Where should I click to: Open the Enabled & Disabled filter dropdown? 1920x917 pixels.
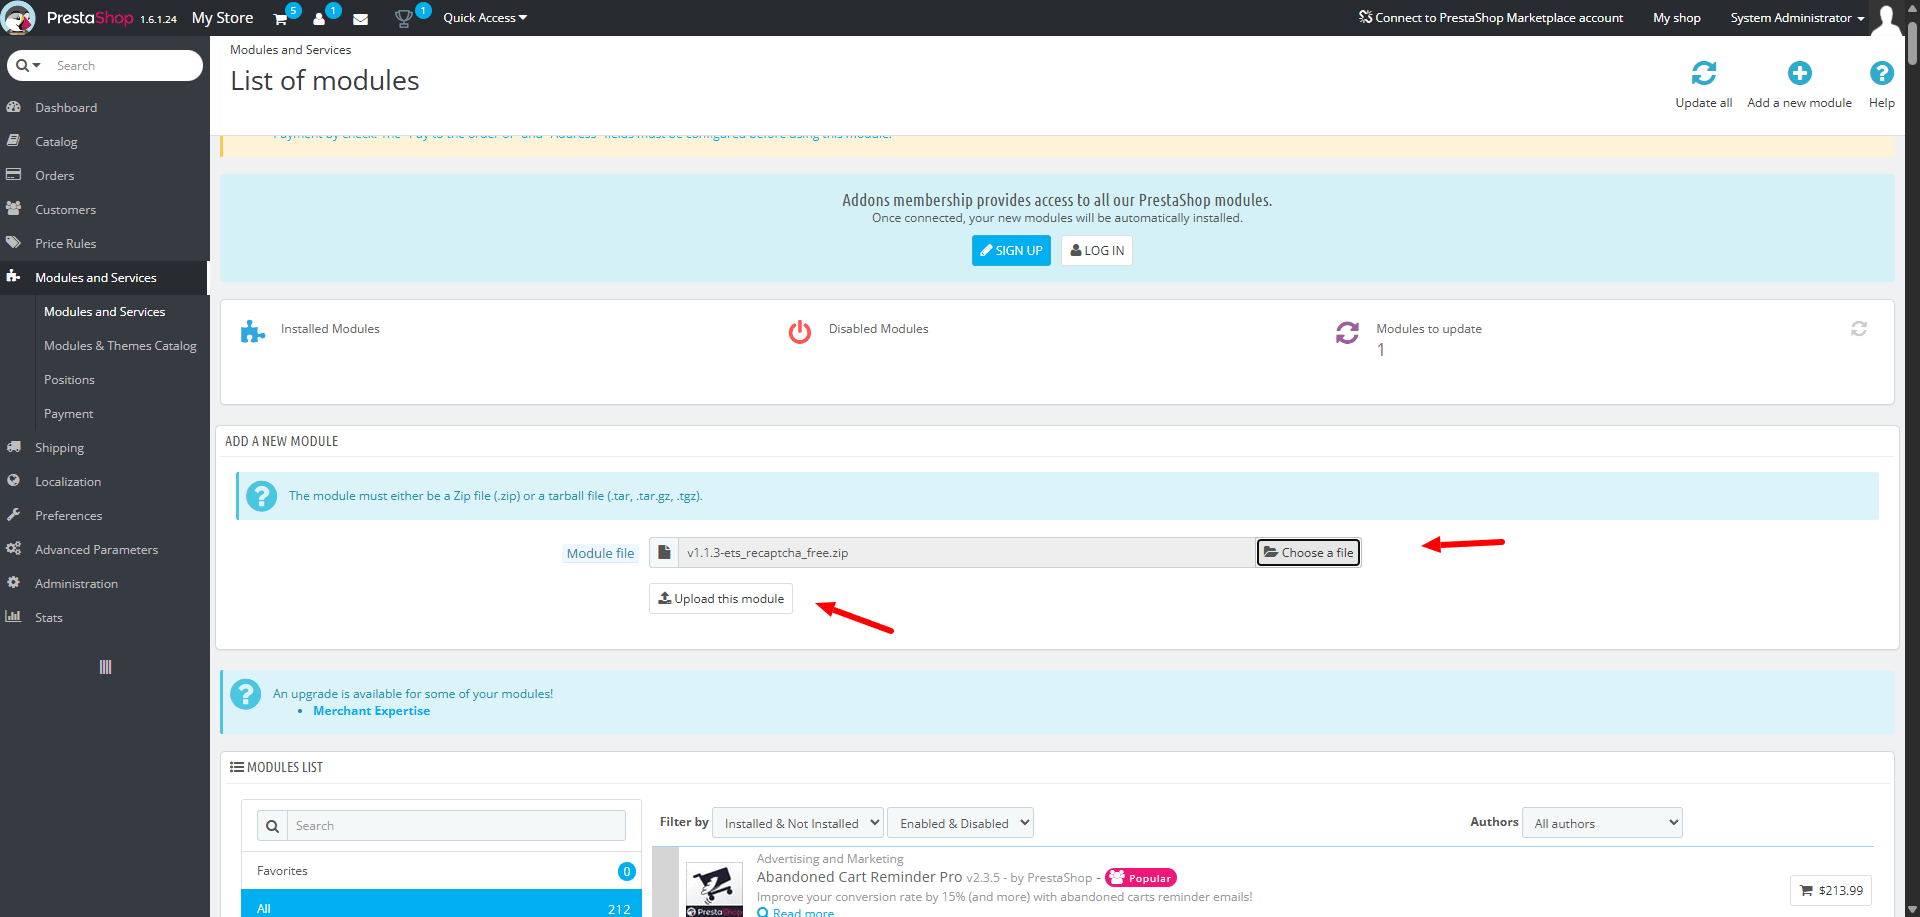click(960, 823)
